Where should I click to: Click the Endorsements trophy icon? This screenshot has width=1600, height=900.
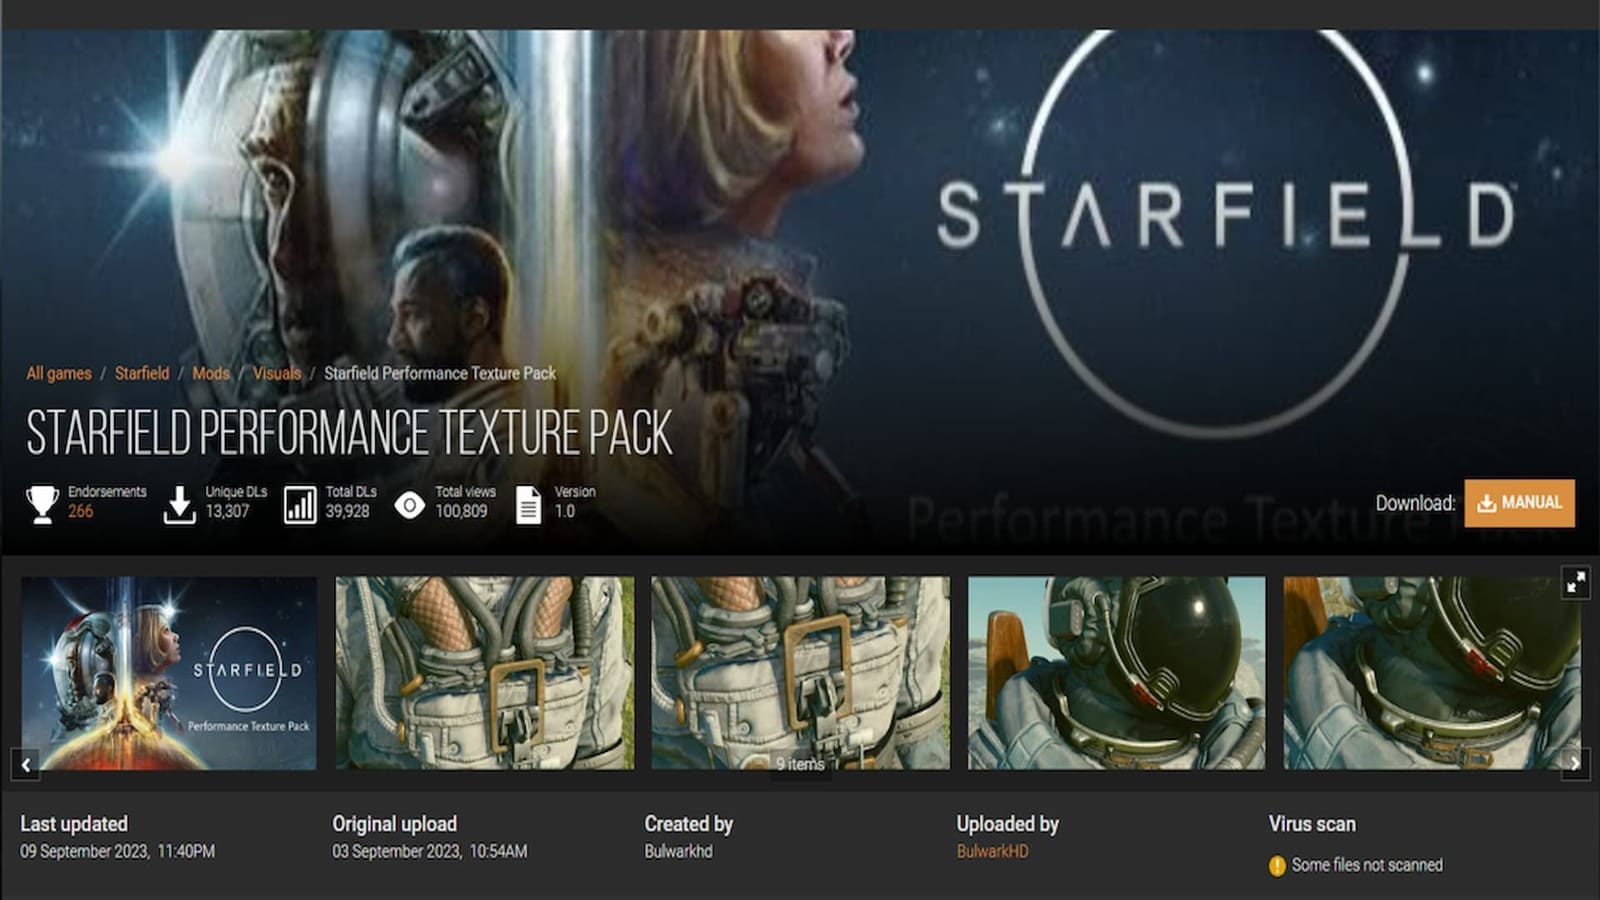(41, 502)
